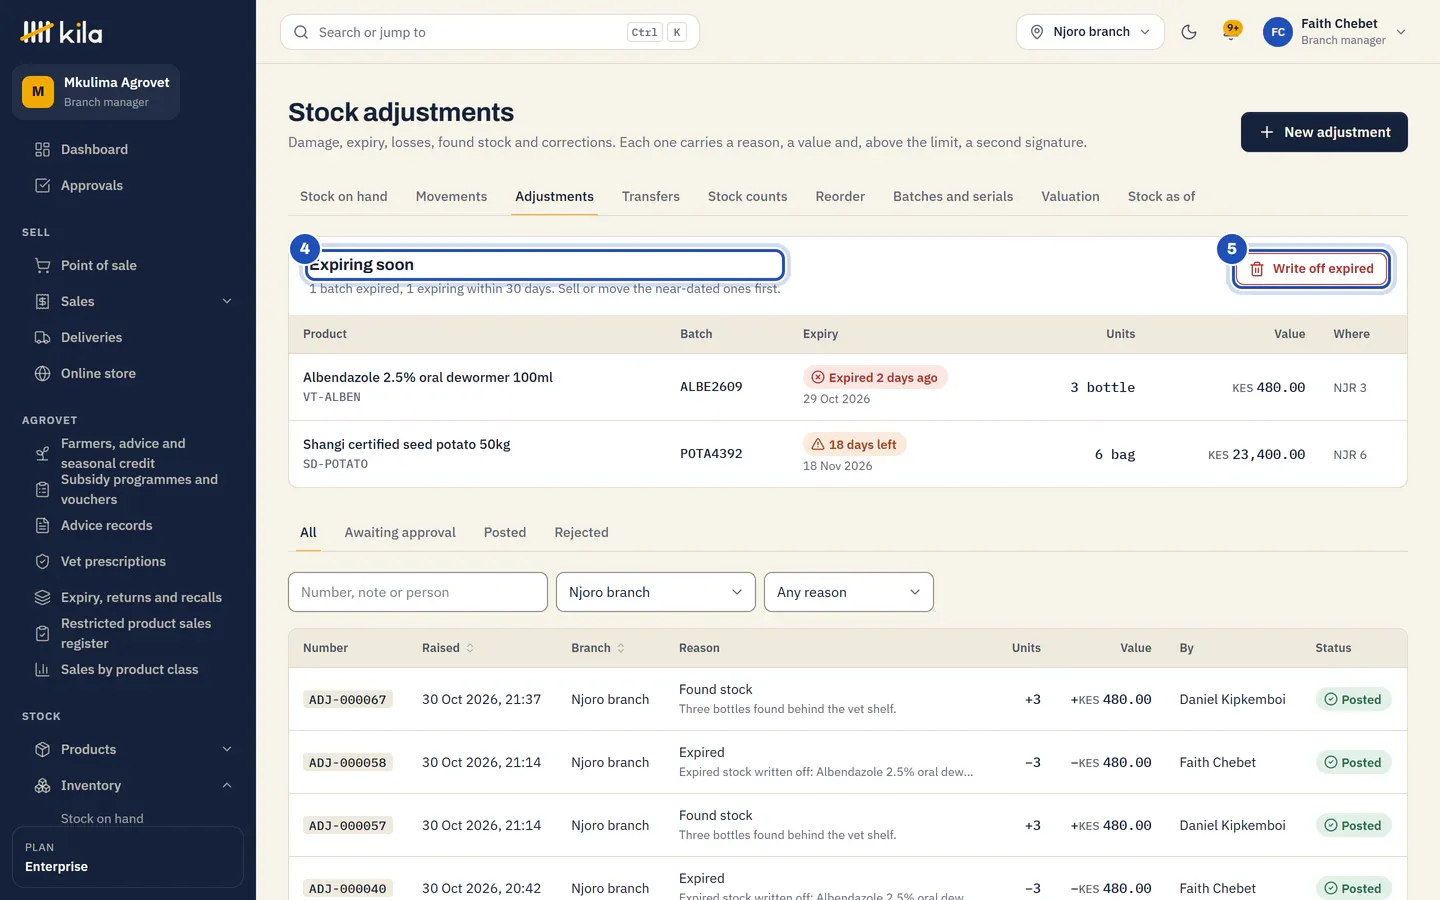
Task: Click the Dashboard sidebar icon
Action: click(42, 150)
